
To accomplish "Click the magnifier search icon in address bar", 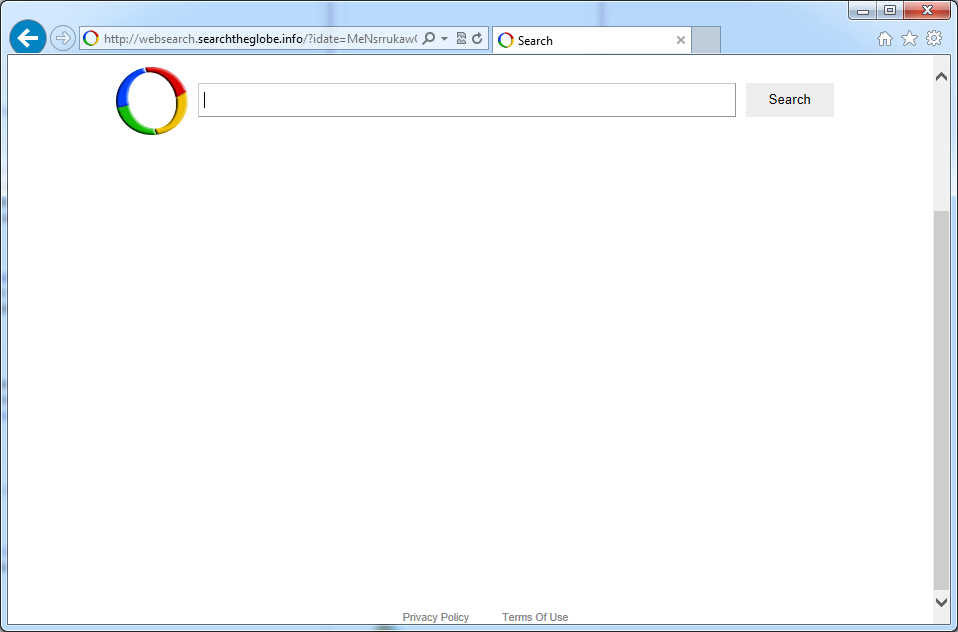I will 429,39.
